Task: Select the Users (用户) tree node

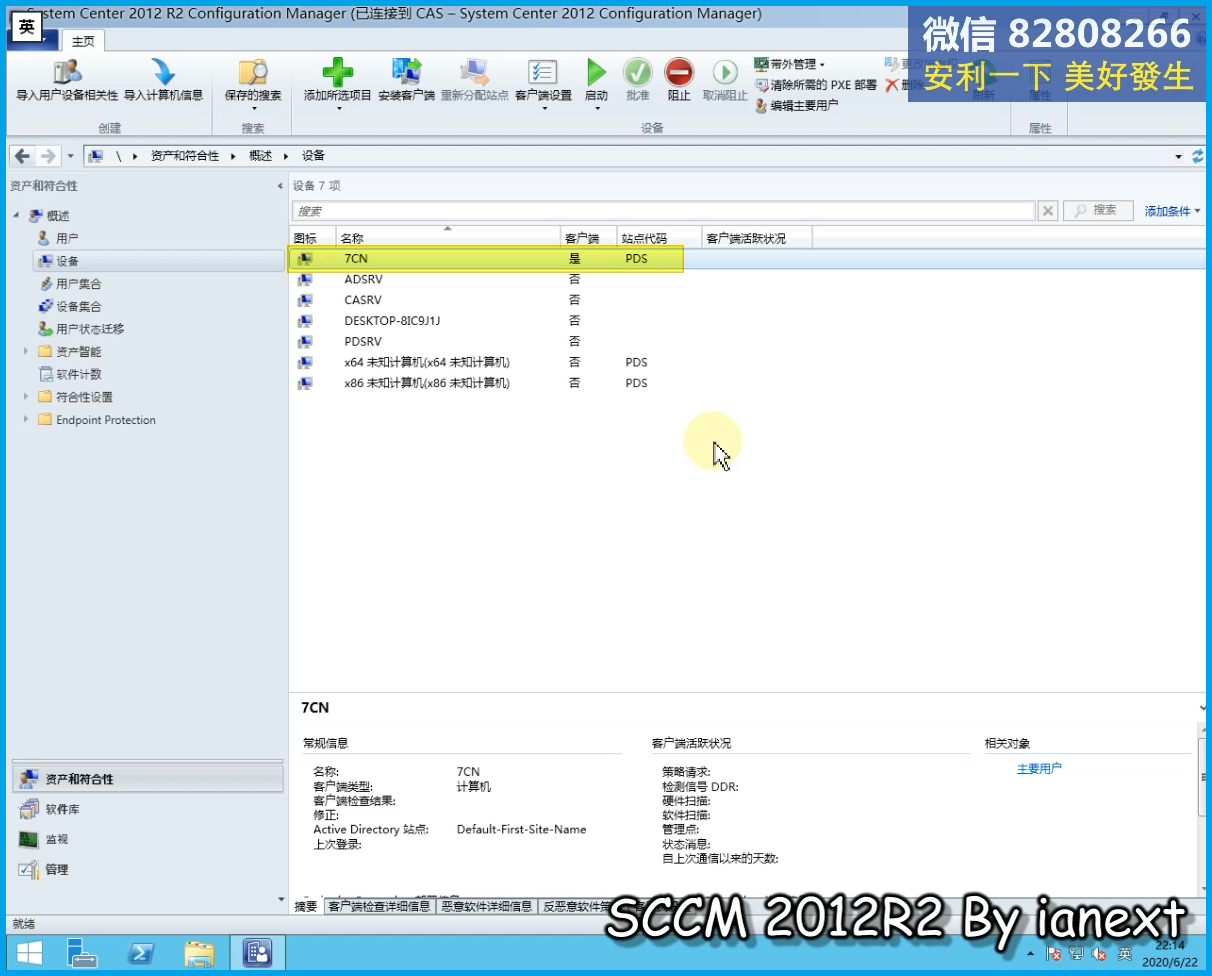Action: [x=67, y=239]
